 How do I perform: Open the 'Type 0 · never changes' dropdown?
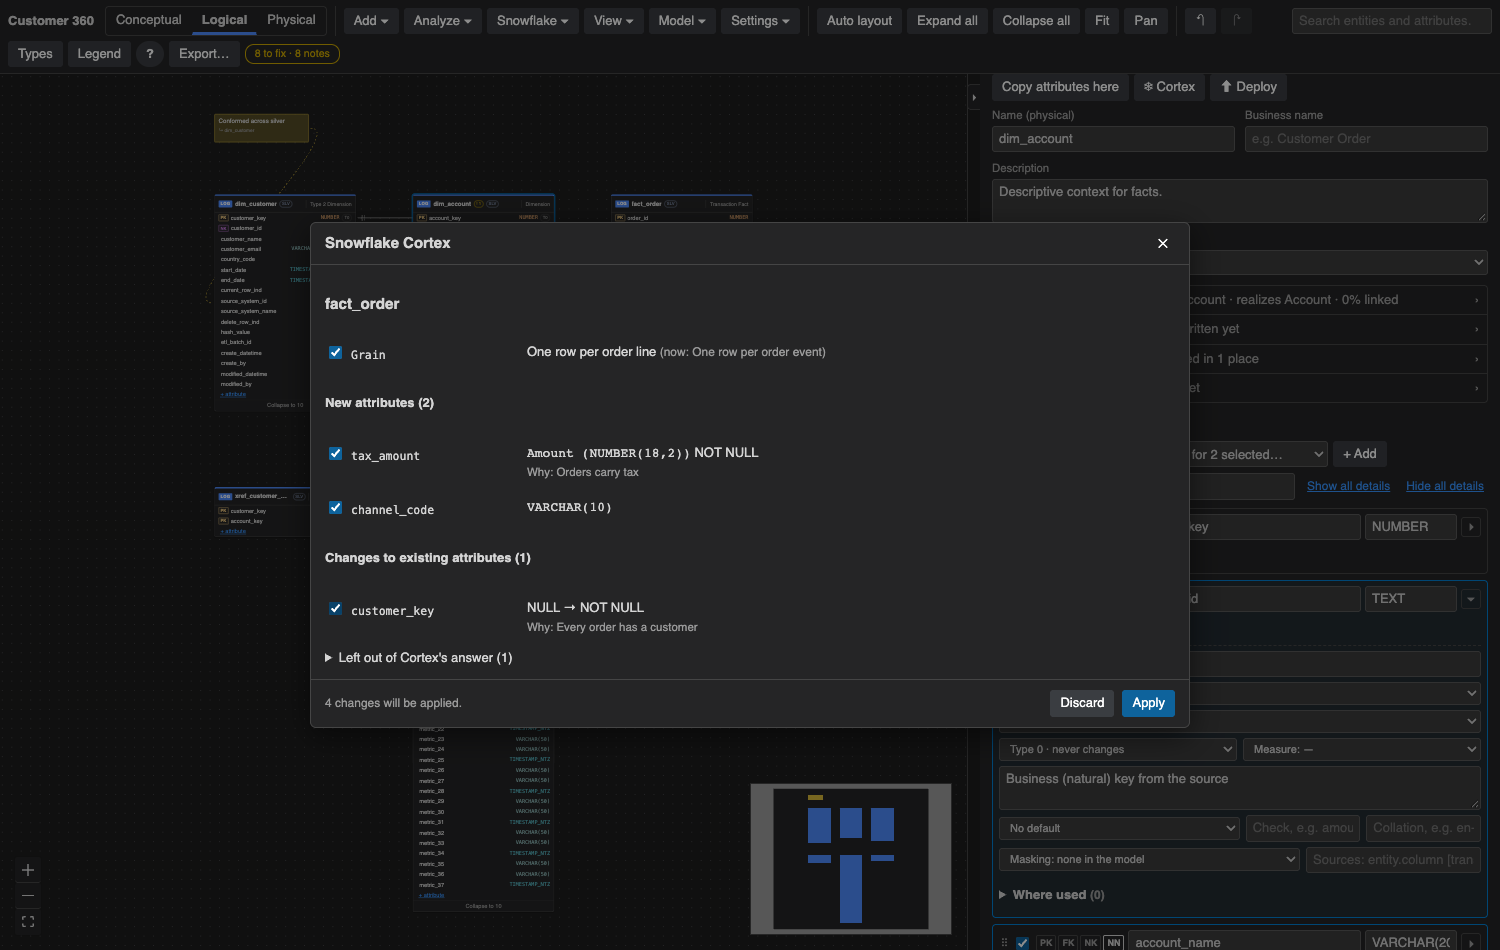coord(1119,749)
